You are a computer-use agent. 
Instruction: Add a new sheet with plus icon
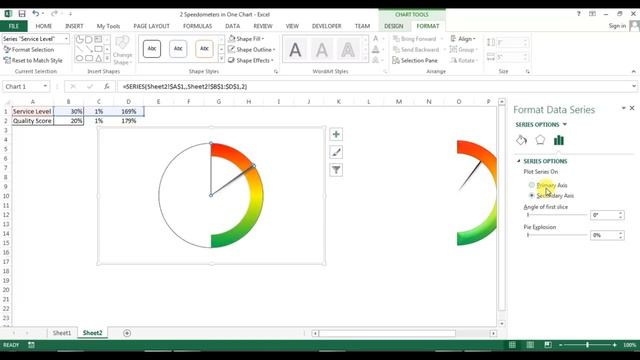click(x=127, y=333)
